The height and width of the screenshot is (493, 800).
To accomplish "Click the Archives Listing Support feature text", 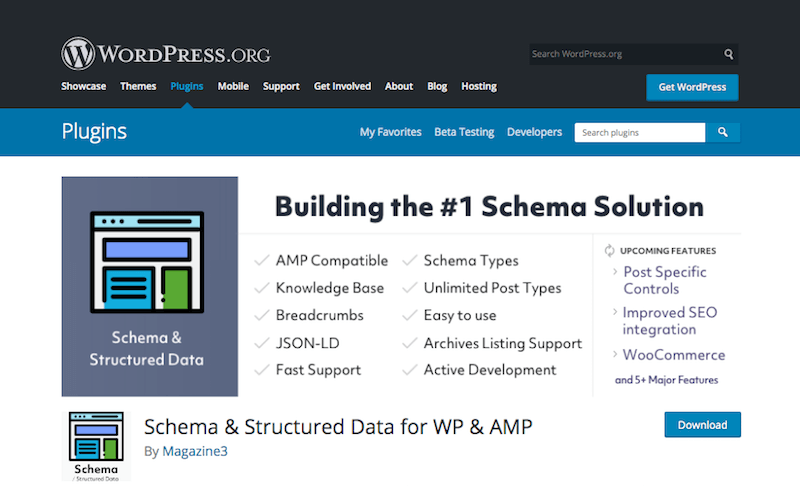I will click(503, 343).
